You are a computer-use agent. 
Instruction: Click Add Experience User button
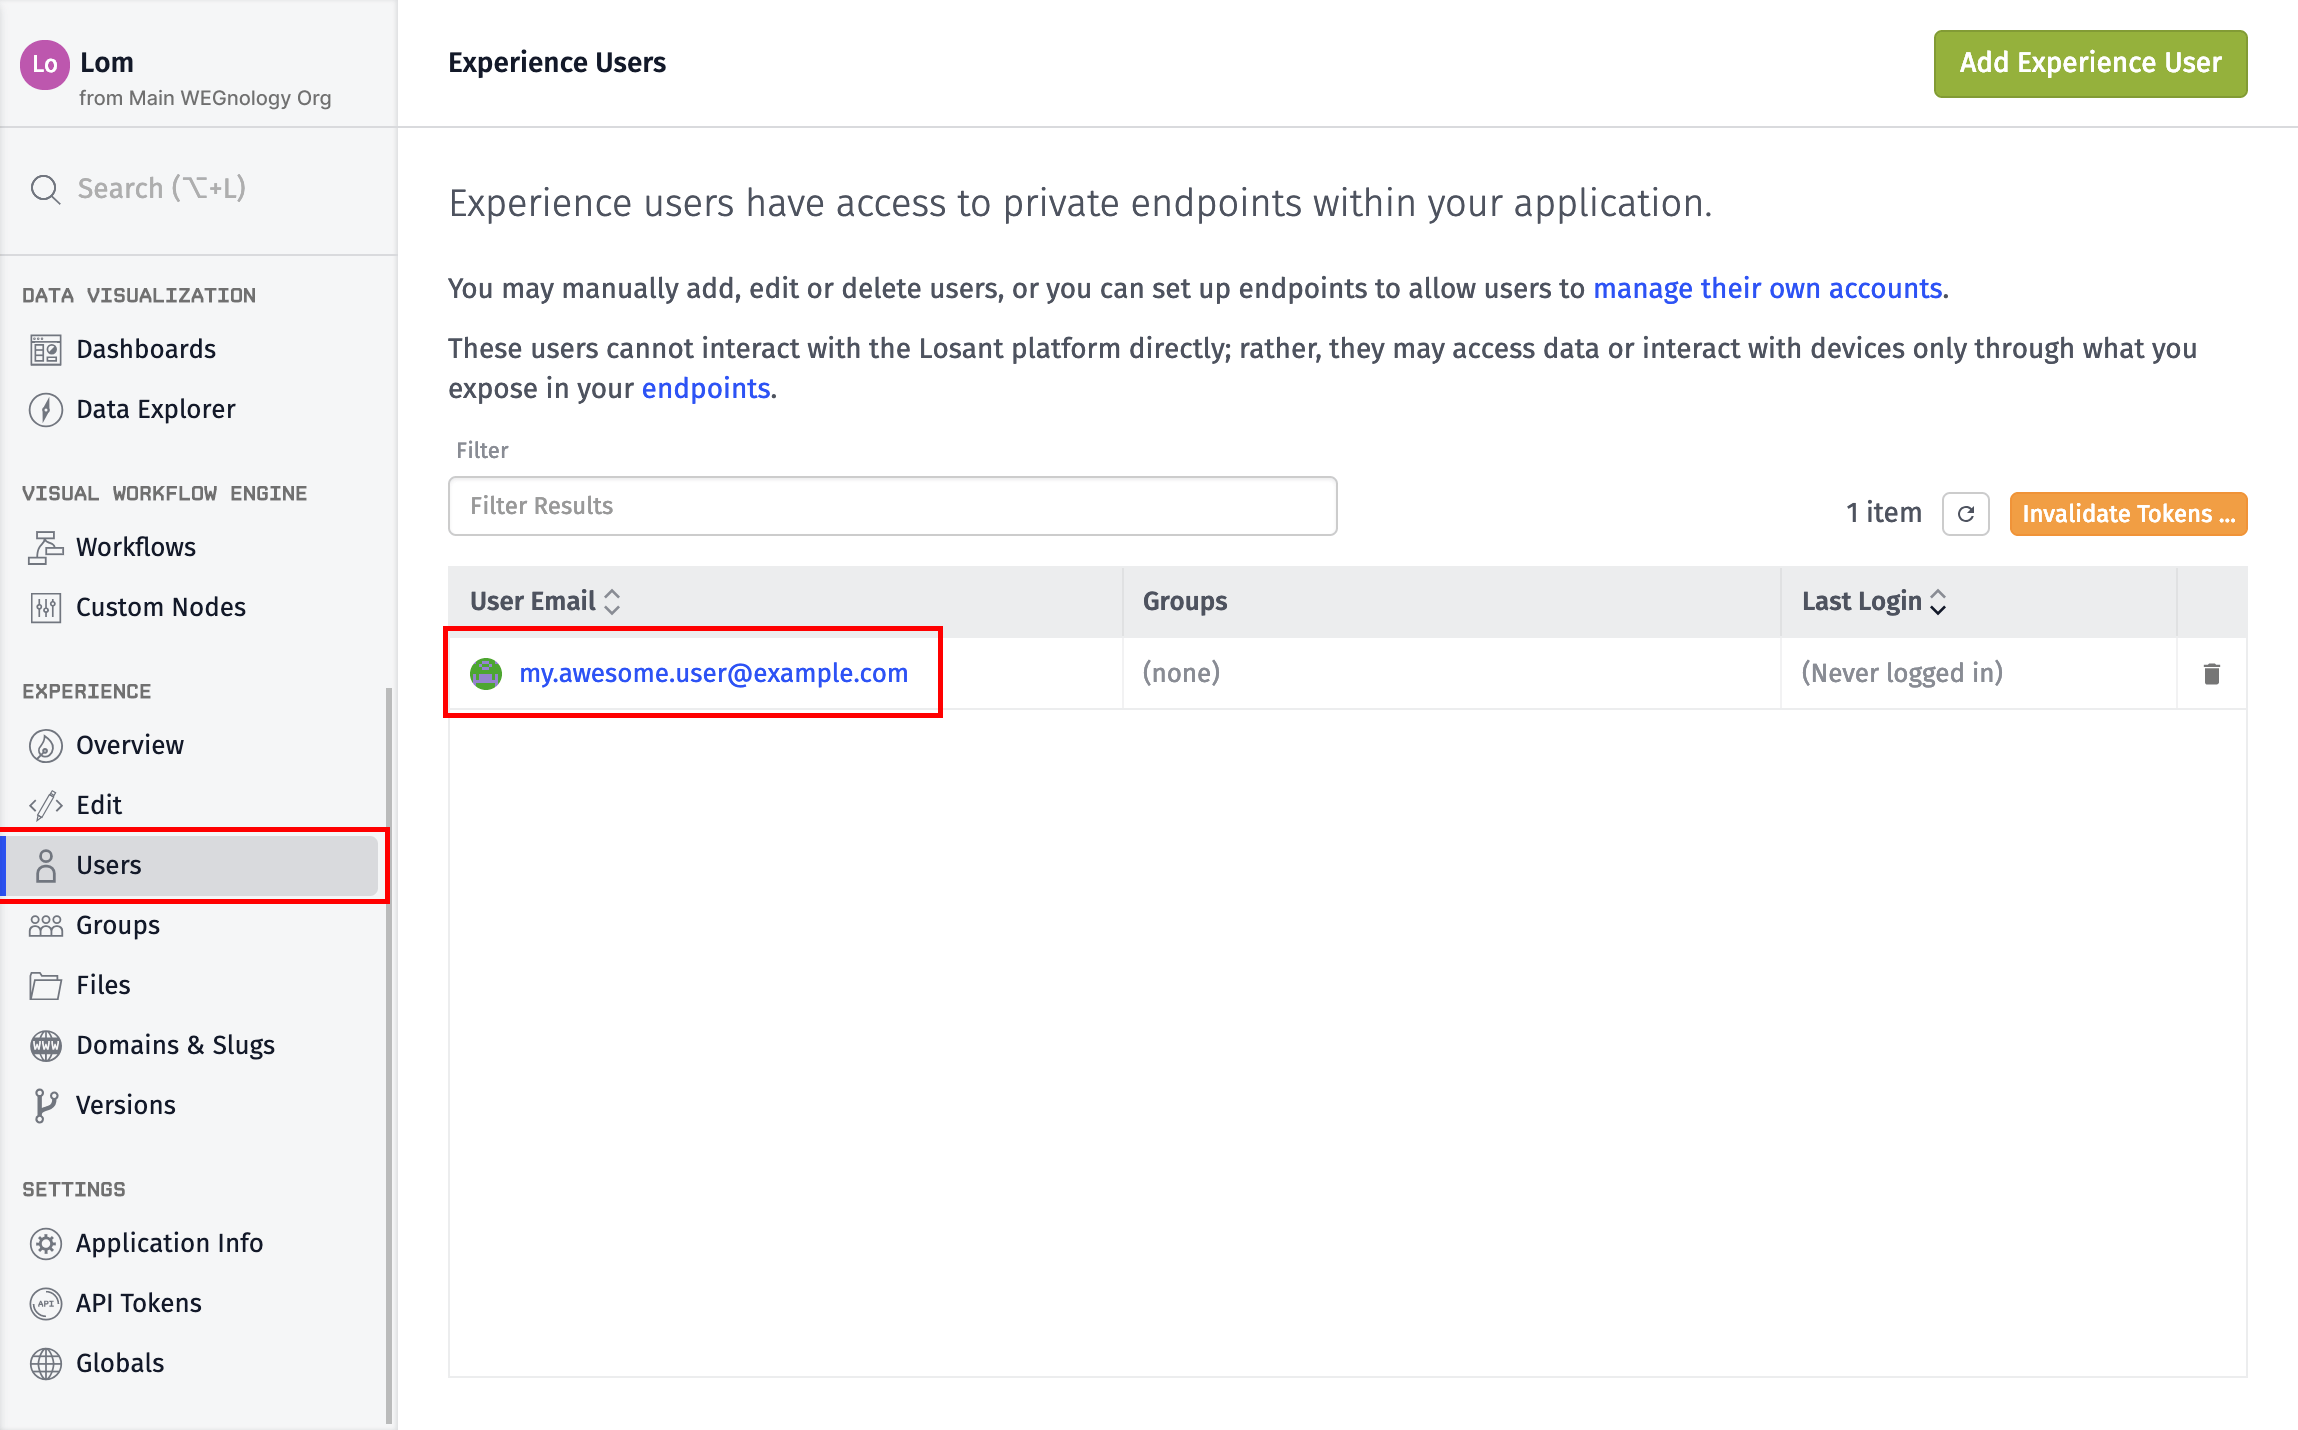coord(2090,64)
